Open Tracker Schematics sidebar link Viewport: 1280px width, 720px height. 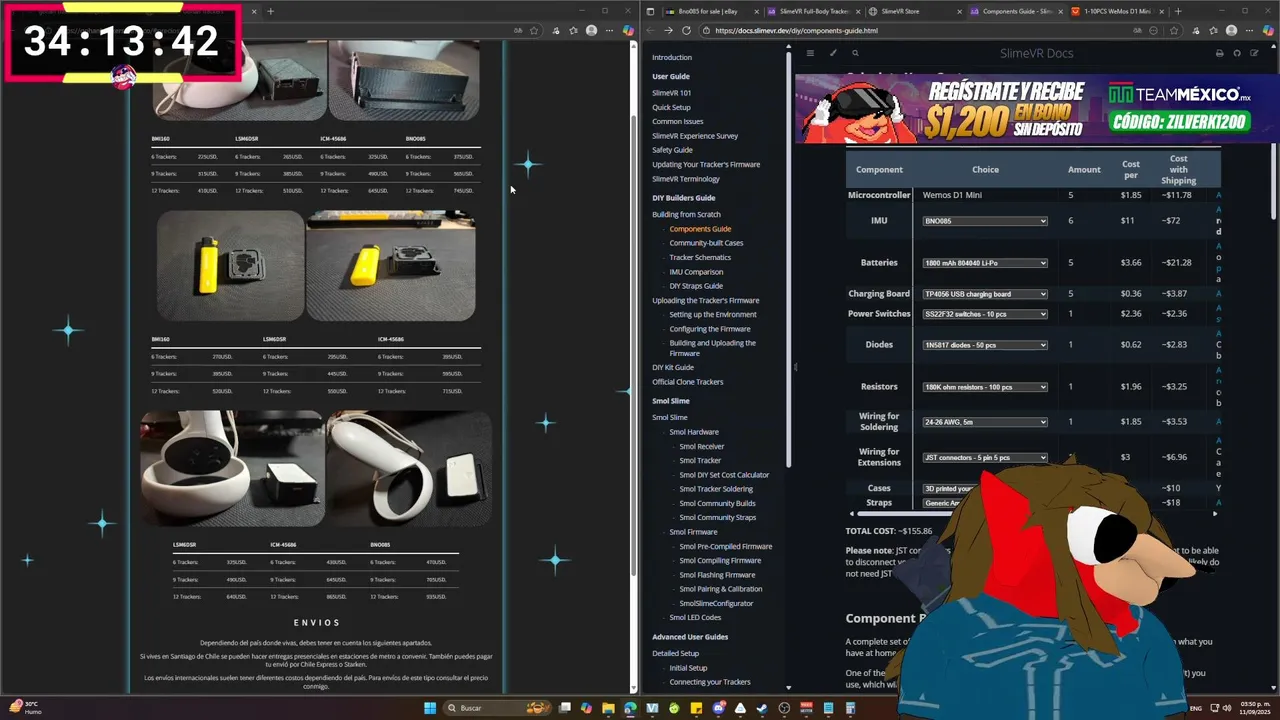[x=700, y=257]
